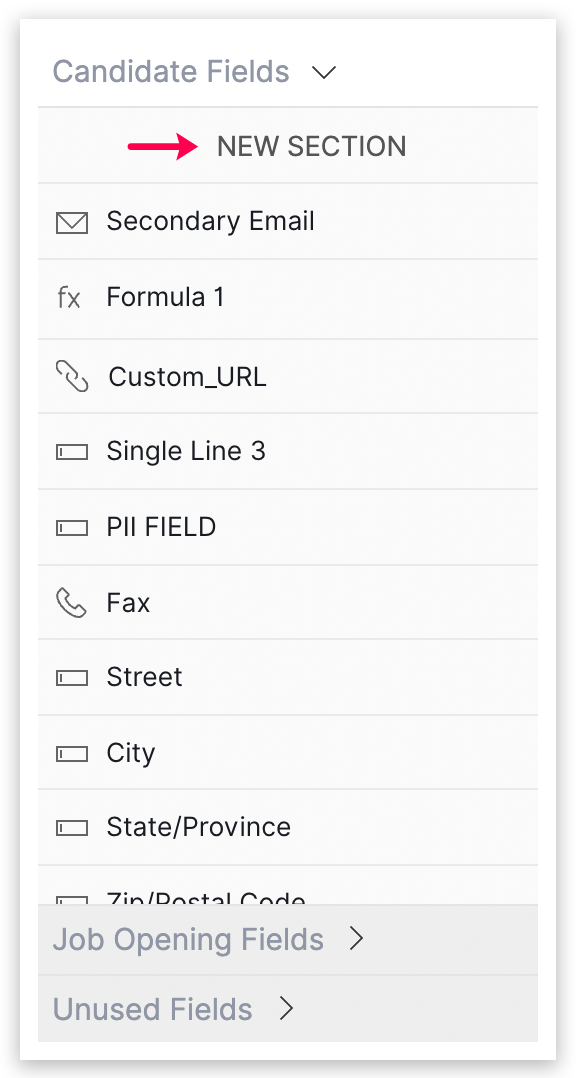576x1078 pixels.
Task: Select the Custom_URL field label
Action: pos(188,377)
